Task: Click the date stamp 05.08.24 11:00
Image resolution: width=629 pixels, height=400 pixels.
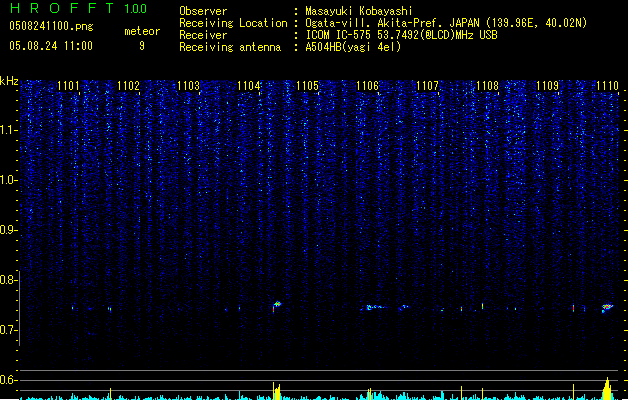Action: click(x=51, y=46)
